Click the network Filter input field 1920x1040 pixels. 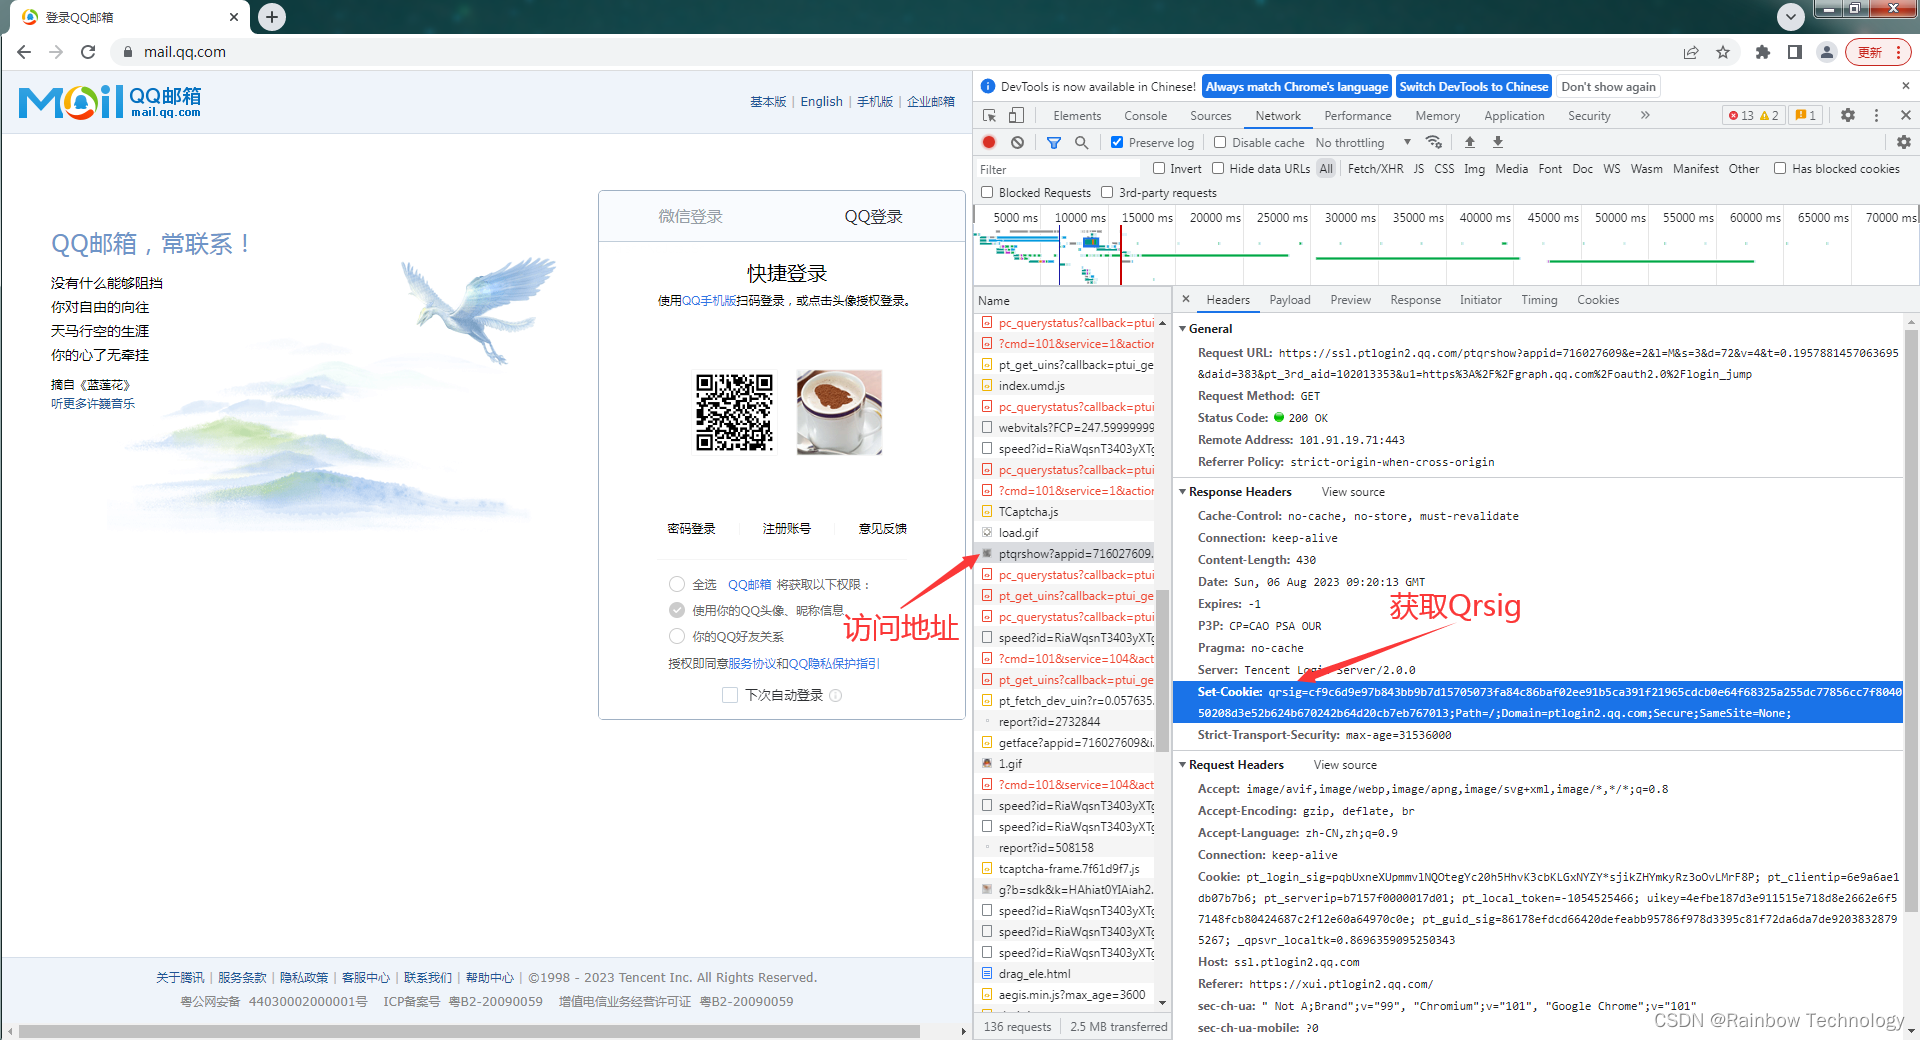coord(1060,169)
